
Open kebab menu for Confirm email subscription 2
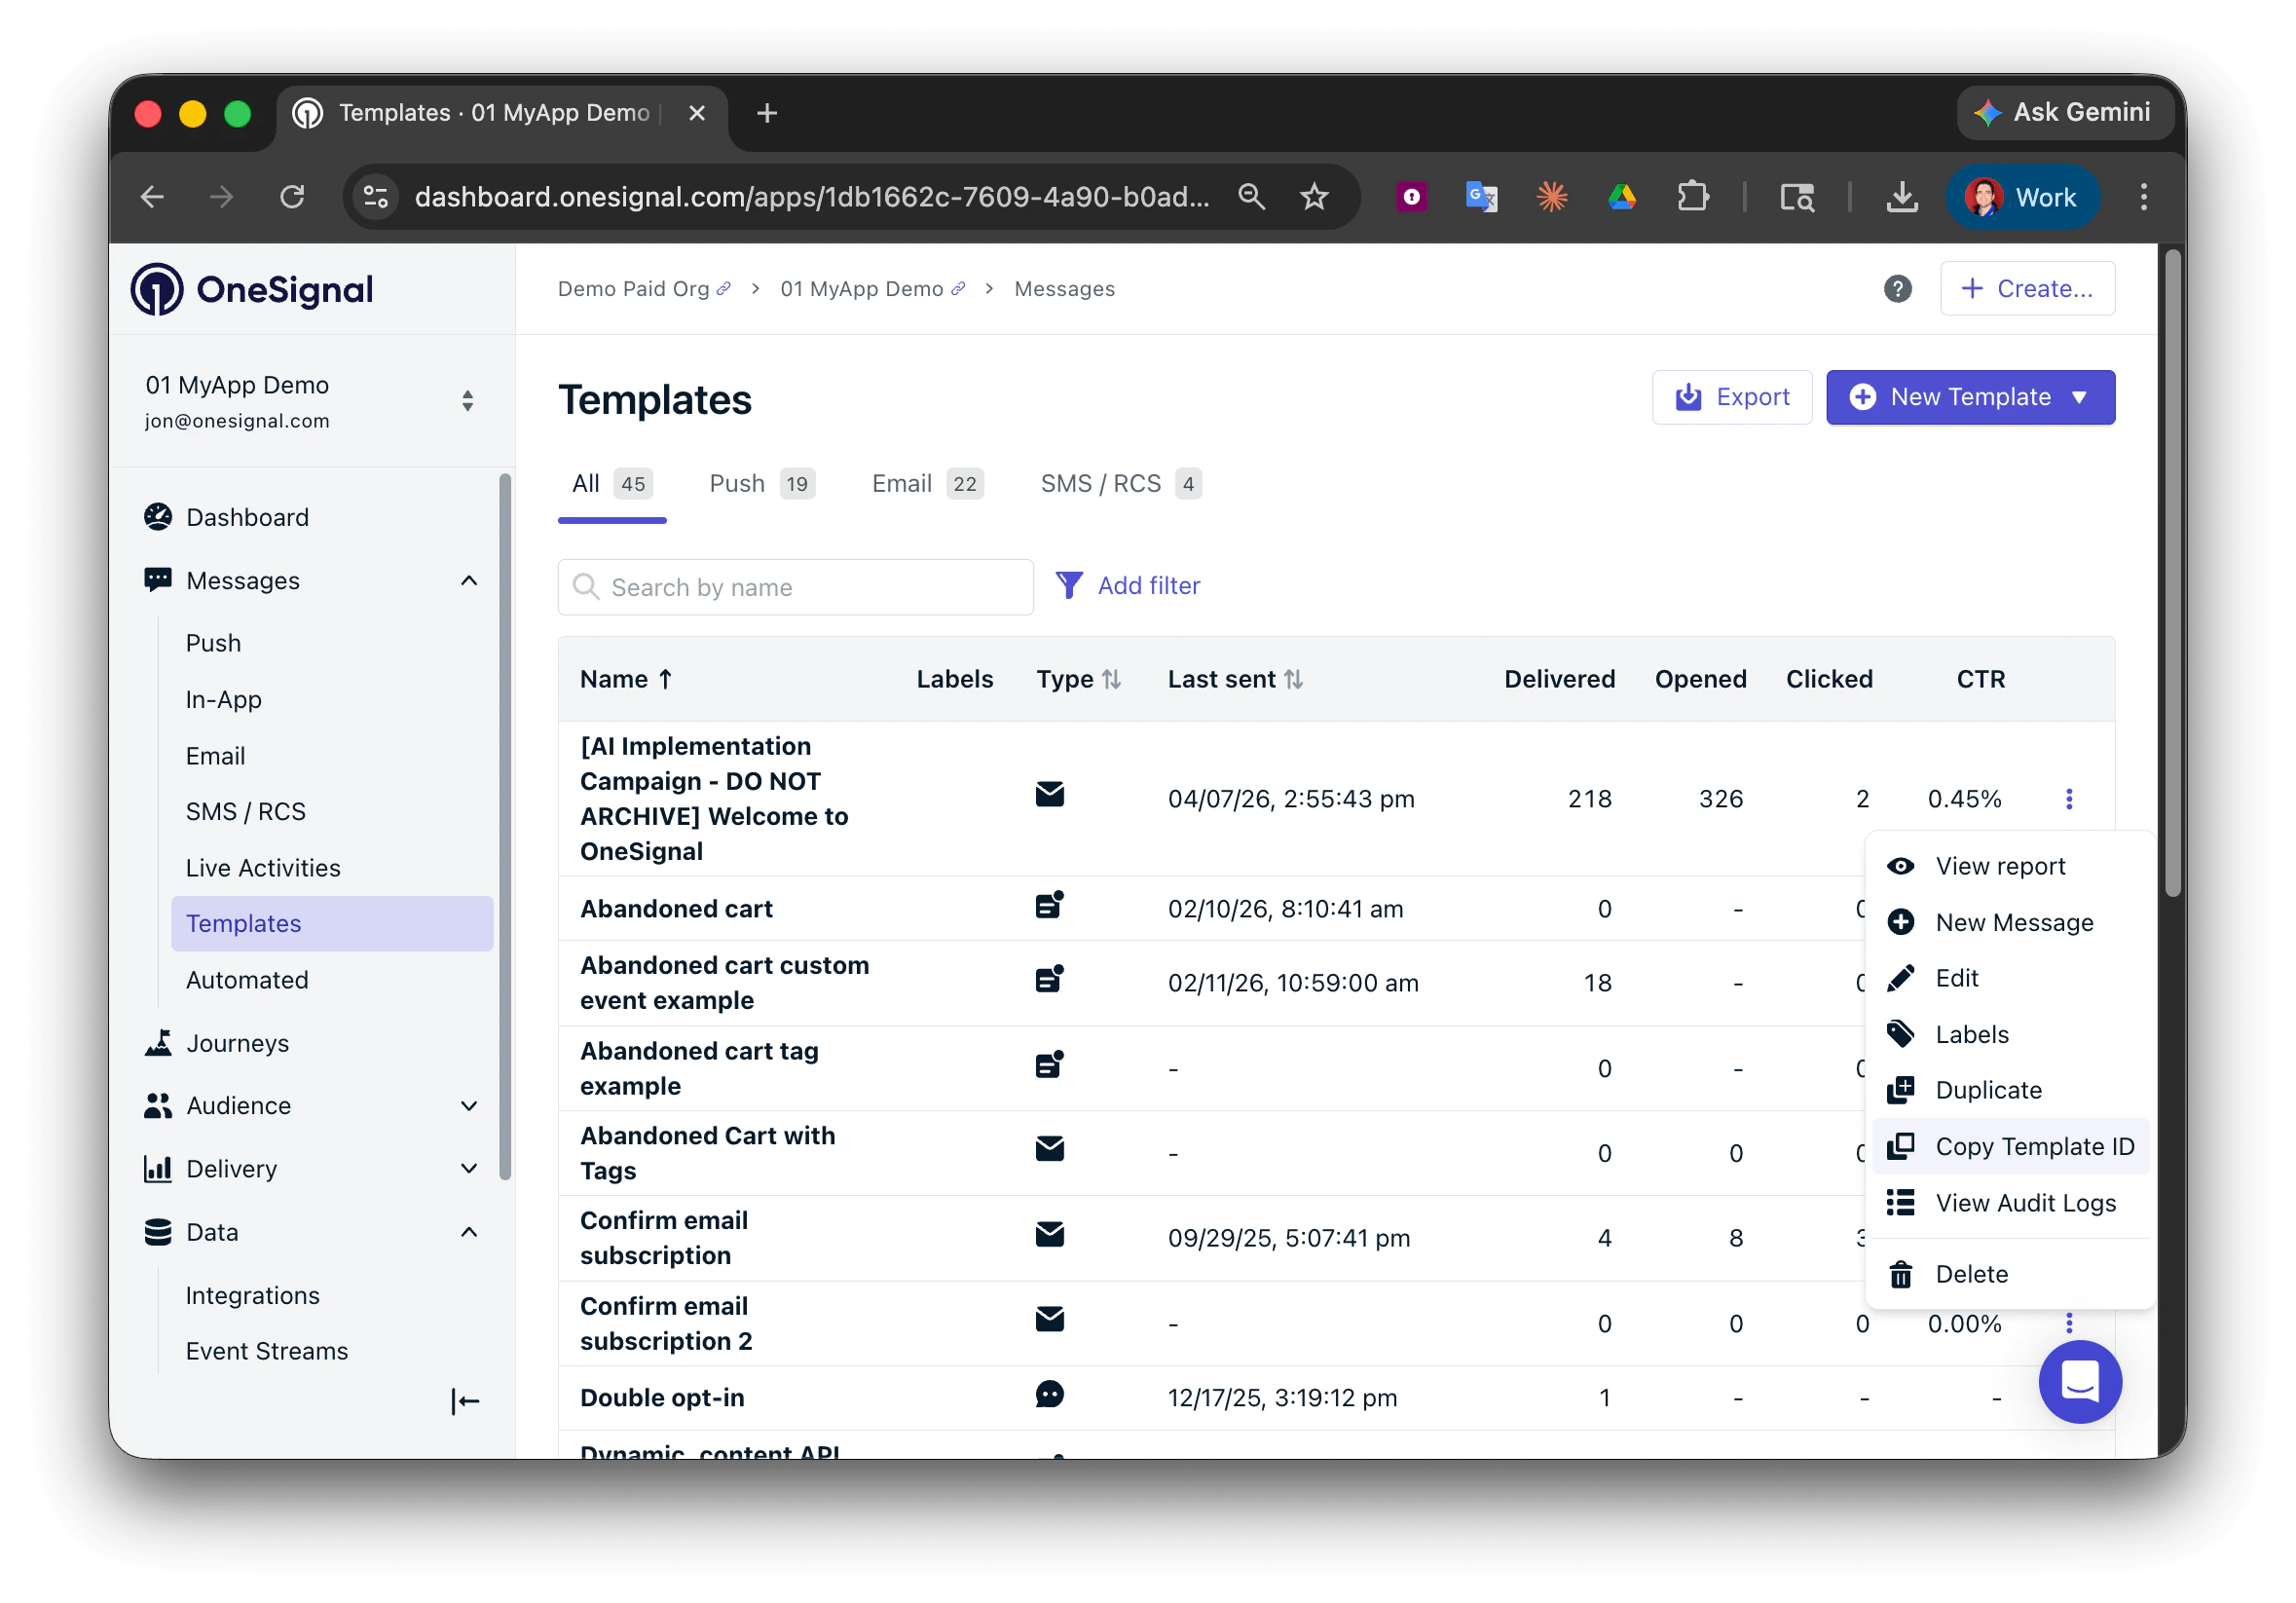pos(2068,1323)
